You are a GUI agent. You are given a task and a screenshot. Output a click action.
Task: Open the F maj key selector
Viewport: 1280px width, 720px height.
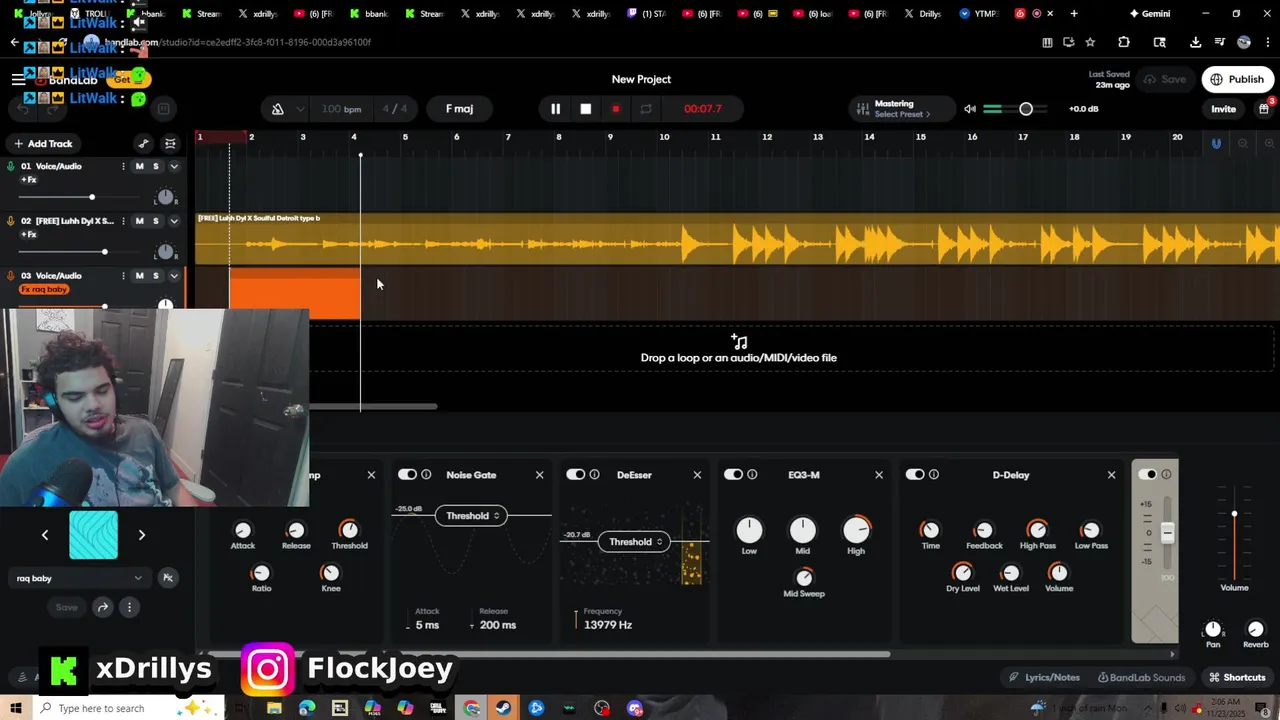pos(459,109)
